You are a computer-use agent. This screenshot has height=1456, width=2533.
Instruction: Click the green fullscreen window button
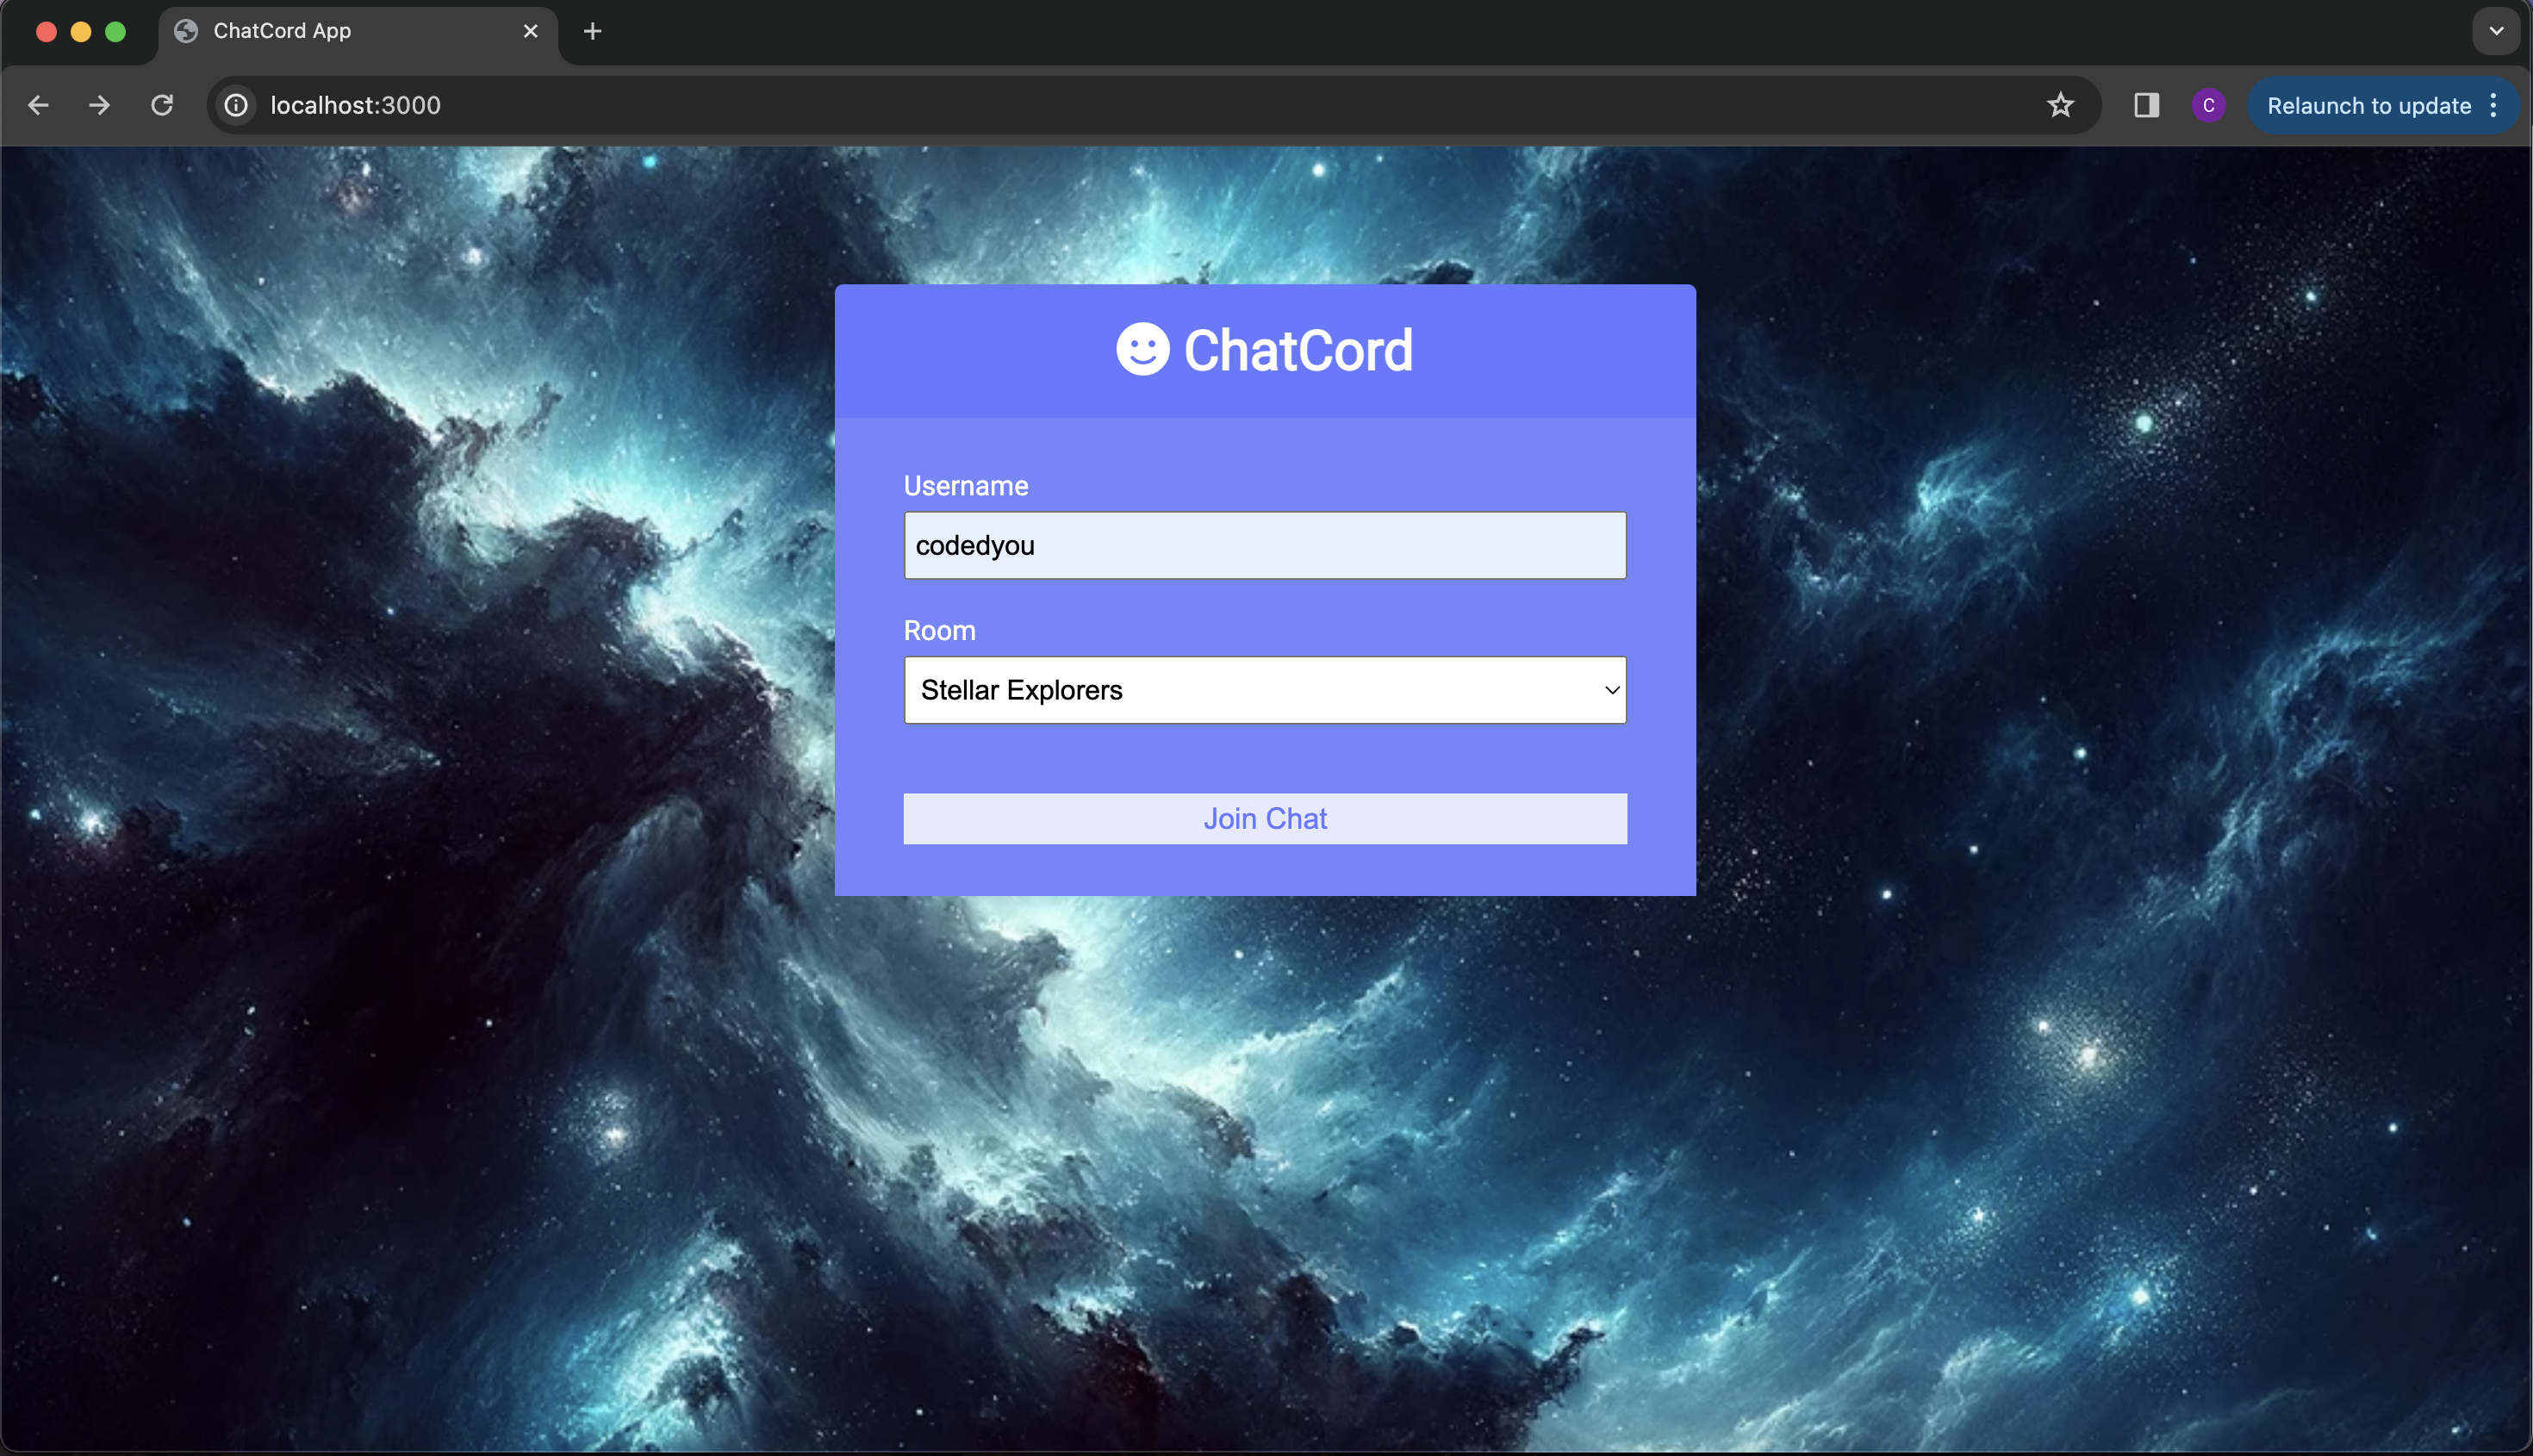[x=115, y=31]
